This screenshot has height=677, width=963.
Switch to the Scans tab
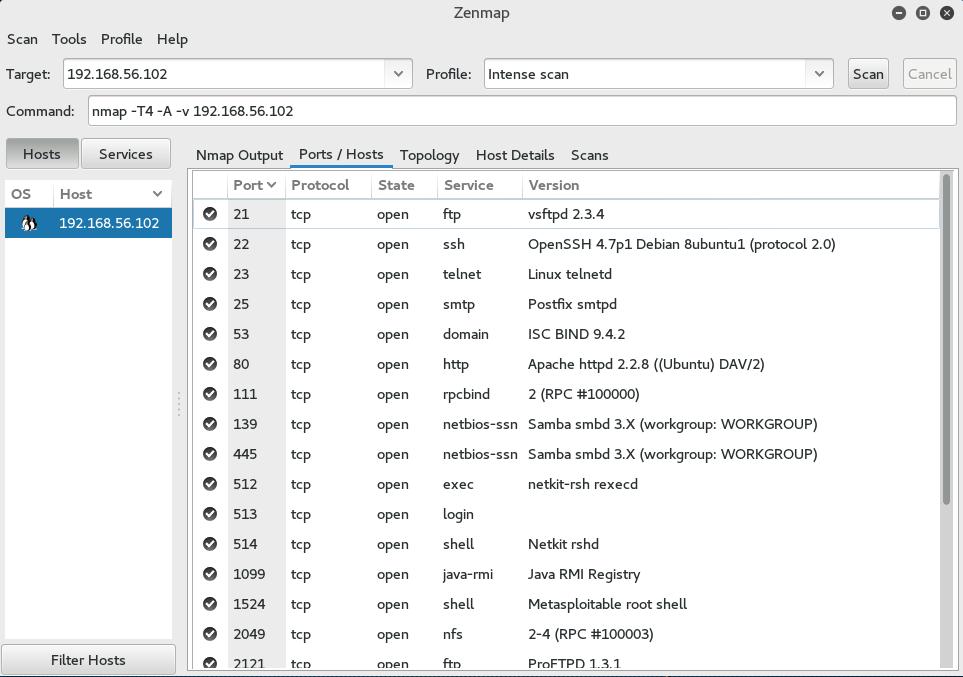pyautogui.click(x=590, y=155)
